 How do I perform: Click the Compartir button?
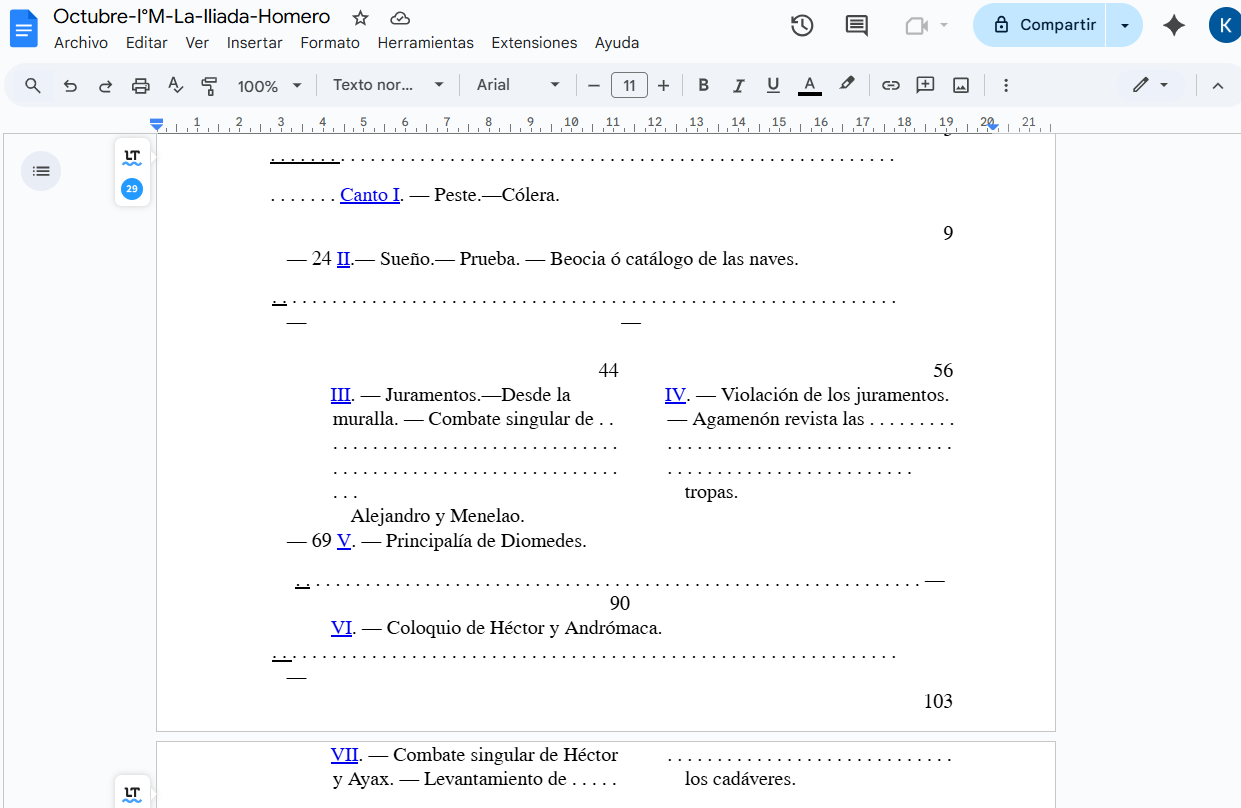(1039, 25)
